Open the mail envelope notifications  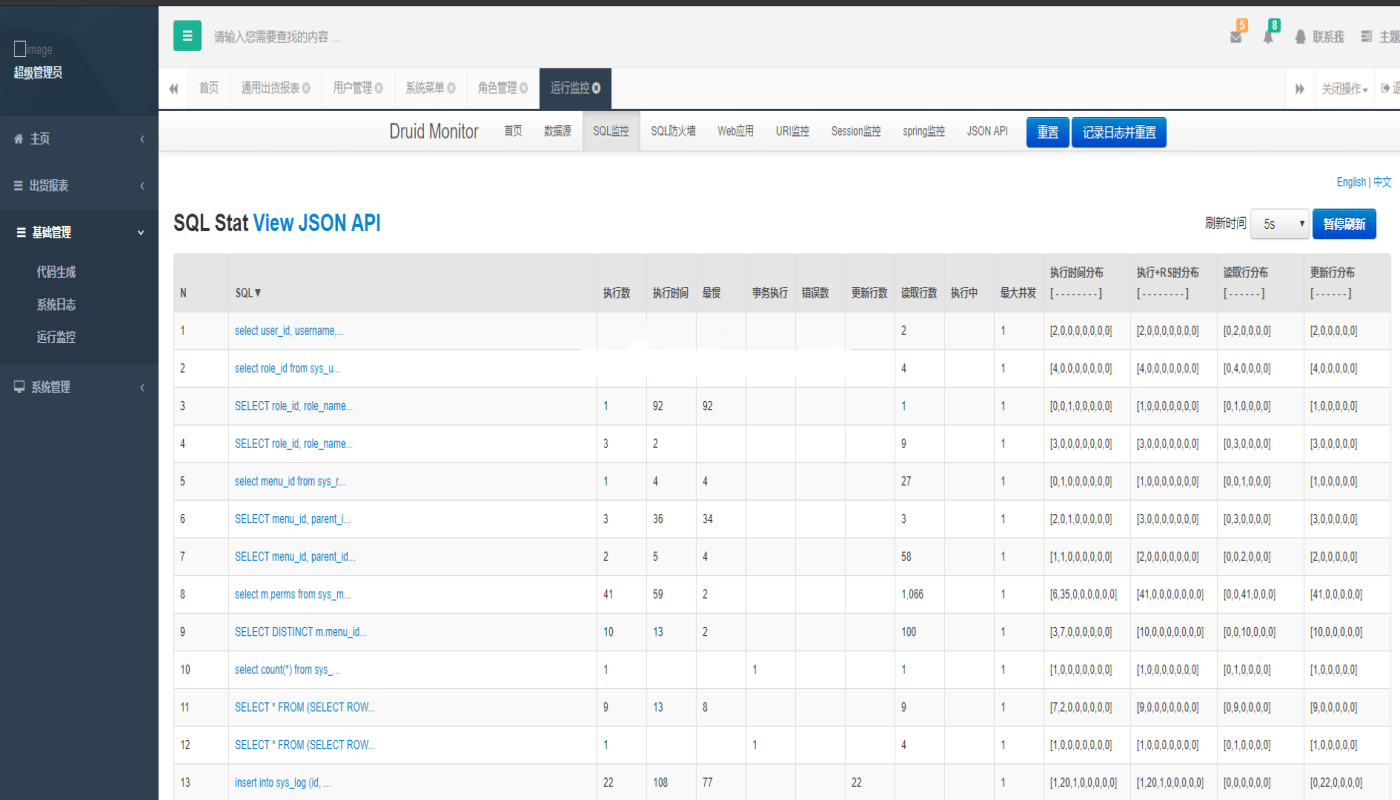1236,37
